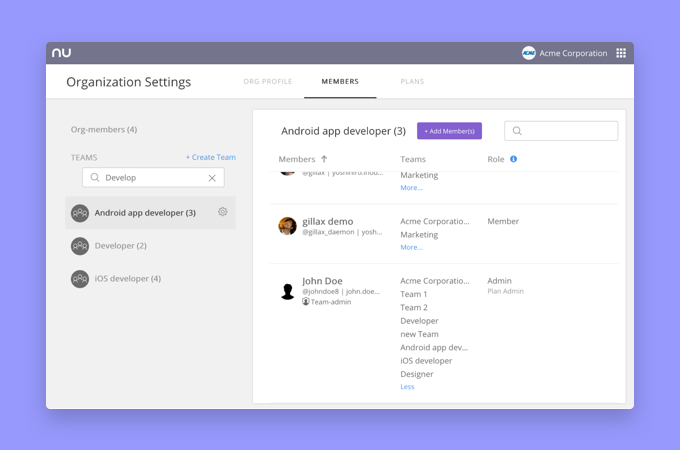Click the Plan Admin label
This screenshot has width=680, height=450.
pyautogui.click(x=506, y=291)
